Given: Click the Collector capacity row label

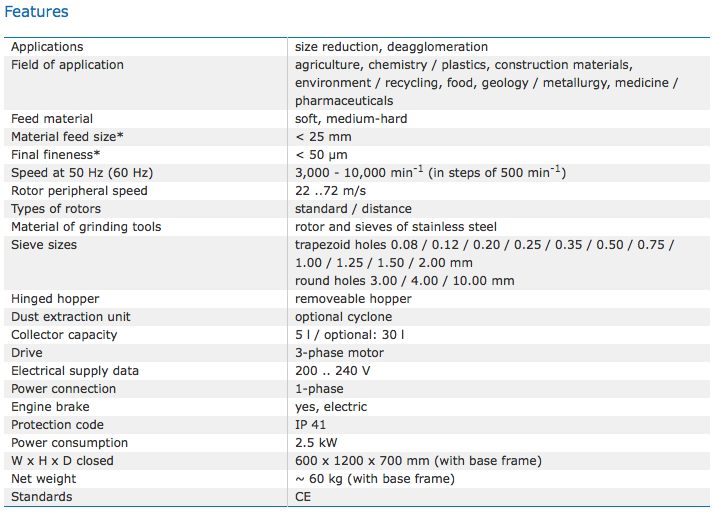Looking at the screenshot, I should click(64, 335).
